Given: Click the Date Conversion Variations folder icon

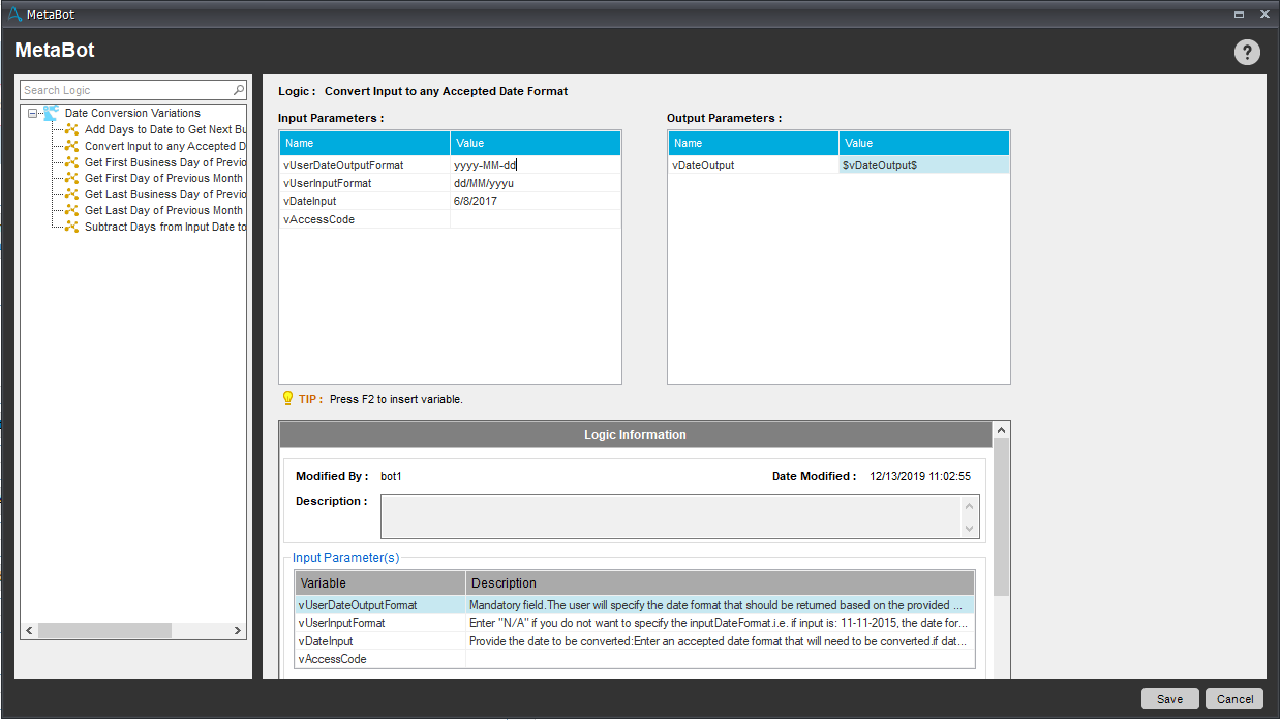Looking at the screenshot, I should coord(51,113).
